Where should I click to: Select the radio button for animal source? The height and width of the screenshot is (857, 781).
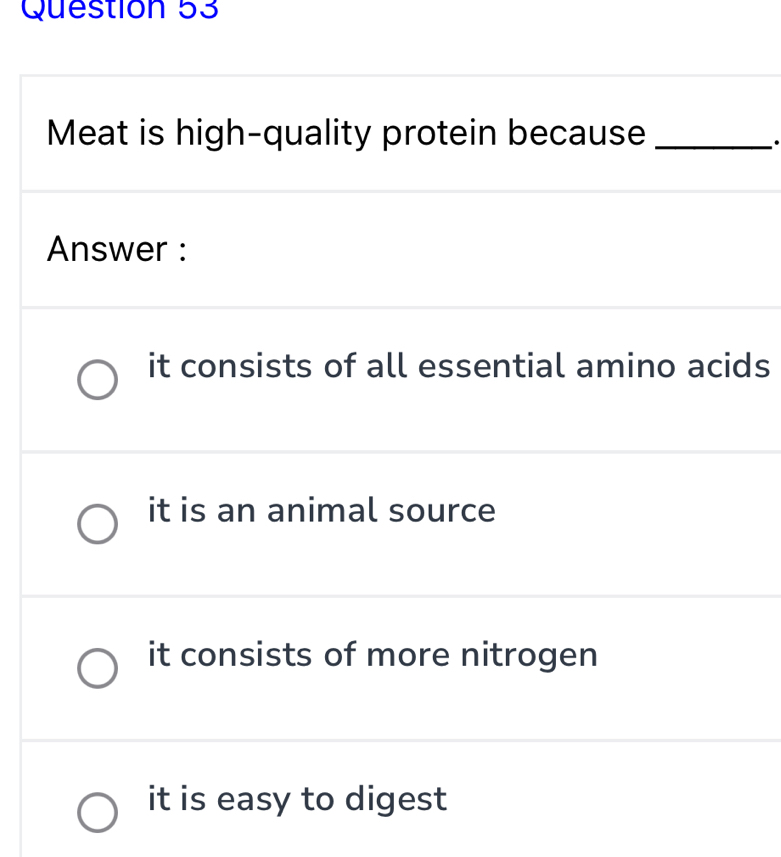coord(97,524)
